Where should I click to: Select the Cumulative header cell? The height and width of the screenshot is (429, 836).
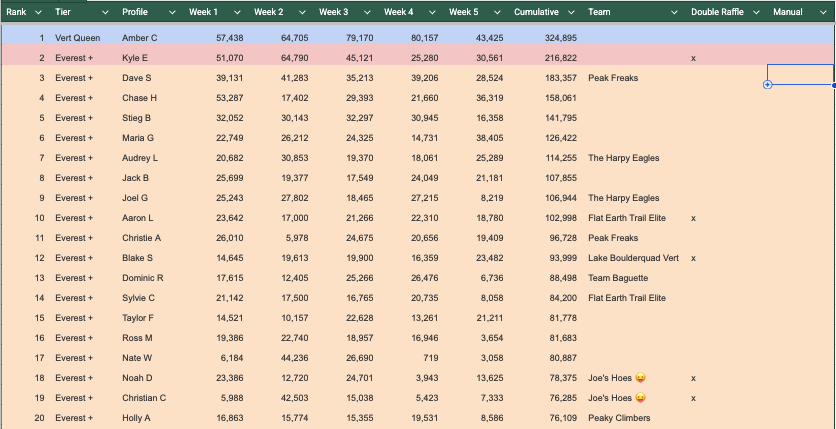pos(536,12)
